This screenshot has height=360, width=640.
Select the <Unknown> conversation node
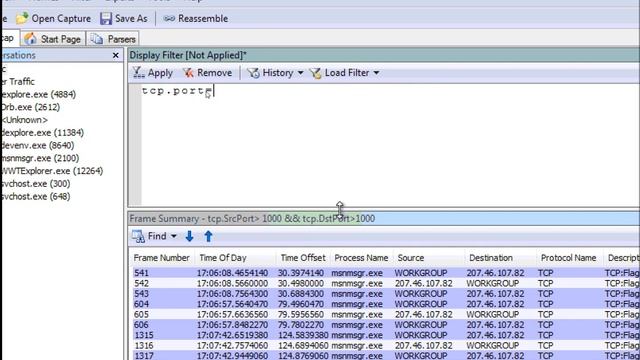pyautogui.click(x=24, y=120)
